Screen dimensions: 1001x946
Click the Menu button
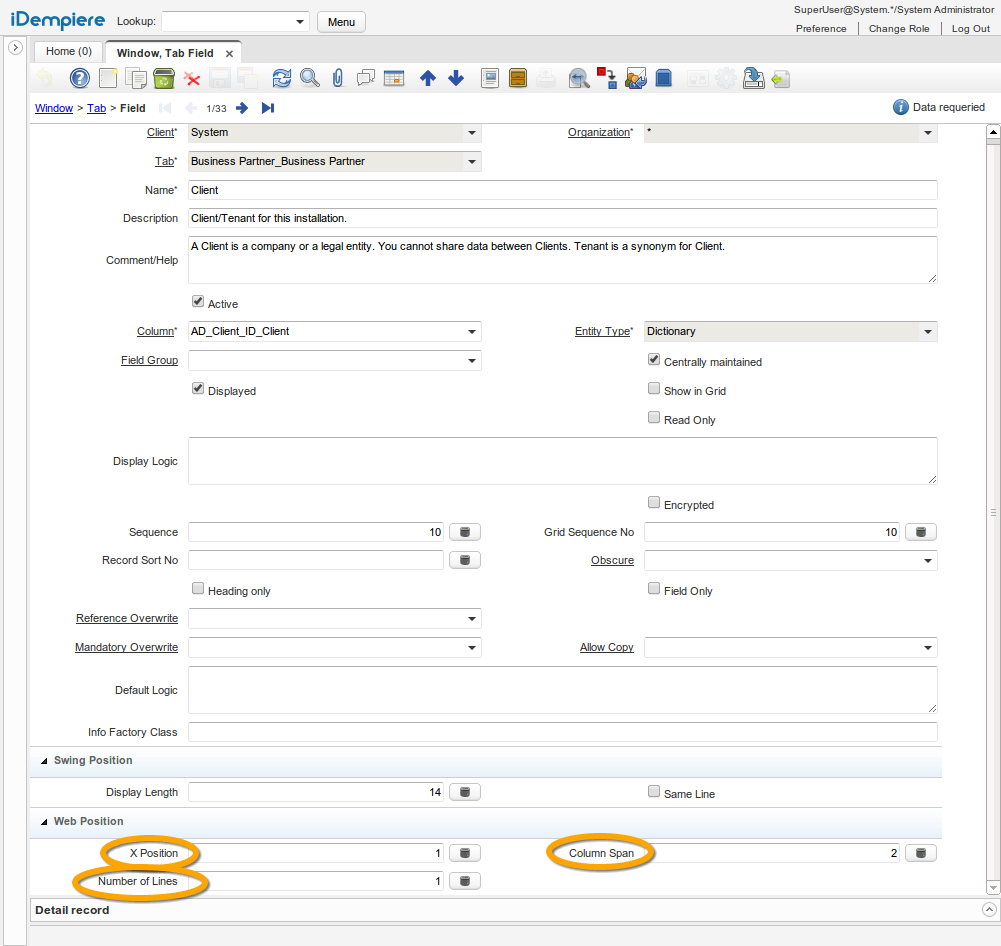click(341, 22)
